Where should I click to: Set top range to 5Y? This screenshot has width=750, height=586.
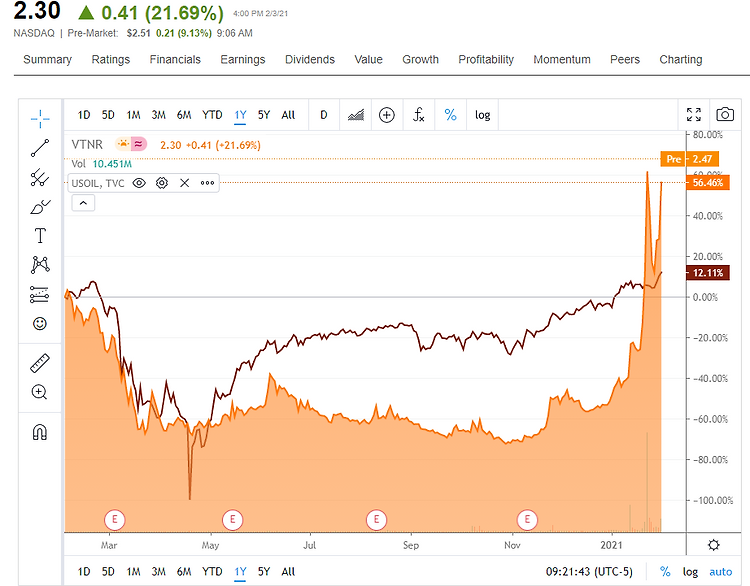pyautogui.click(x=264, y=115)
